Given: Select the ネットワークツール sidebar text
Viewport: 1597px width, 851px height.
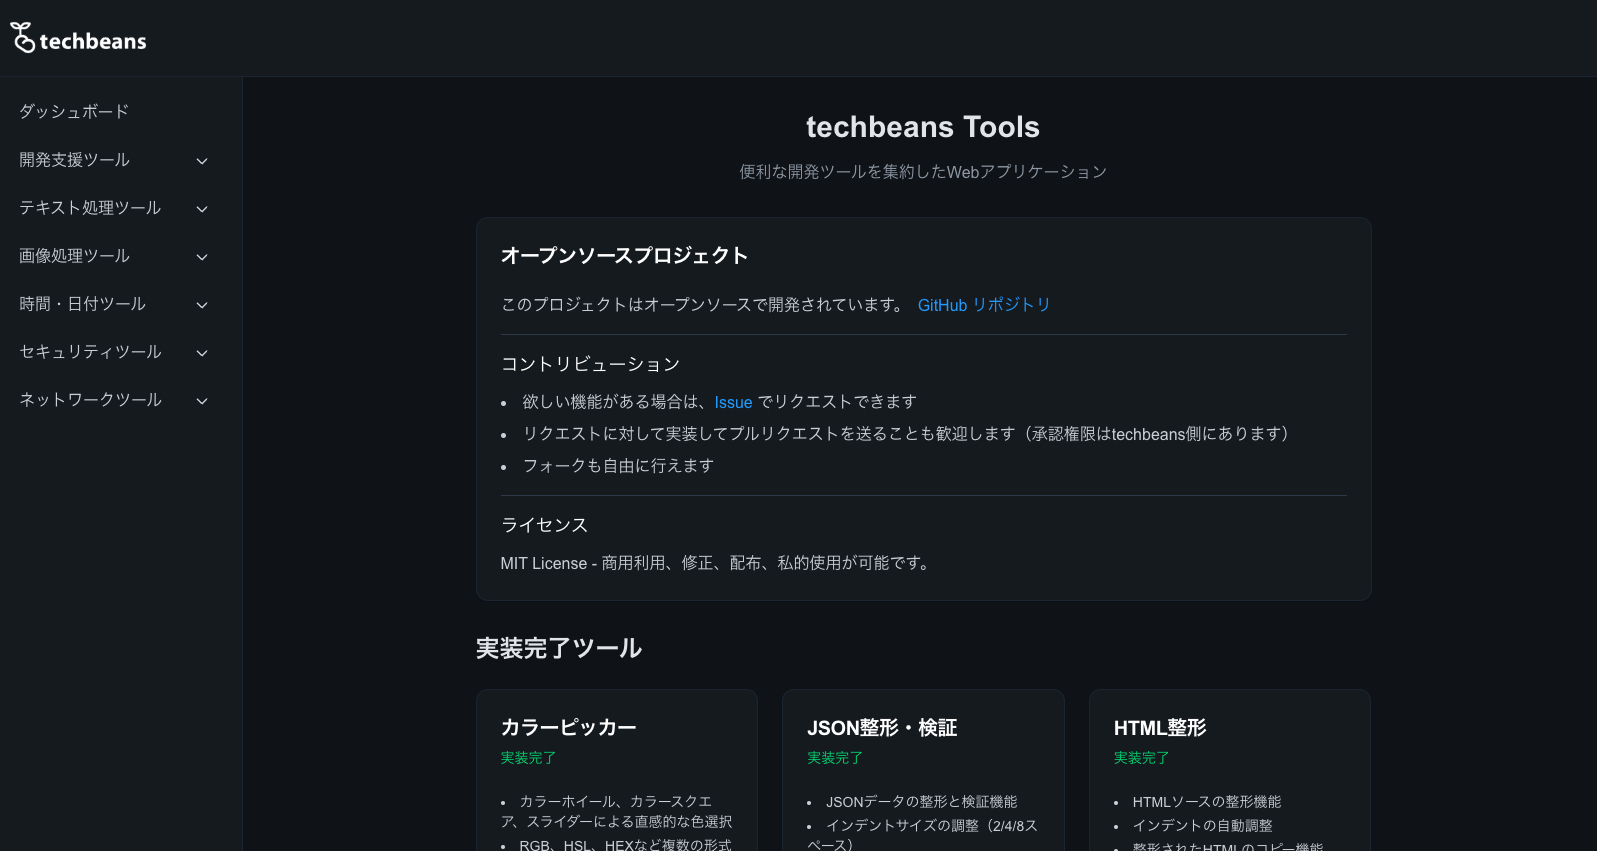Looking at the screenshot, I should tap(90, 400).
